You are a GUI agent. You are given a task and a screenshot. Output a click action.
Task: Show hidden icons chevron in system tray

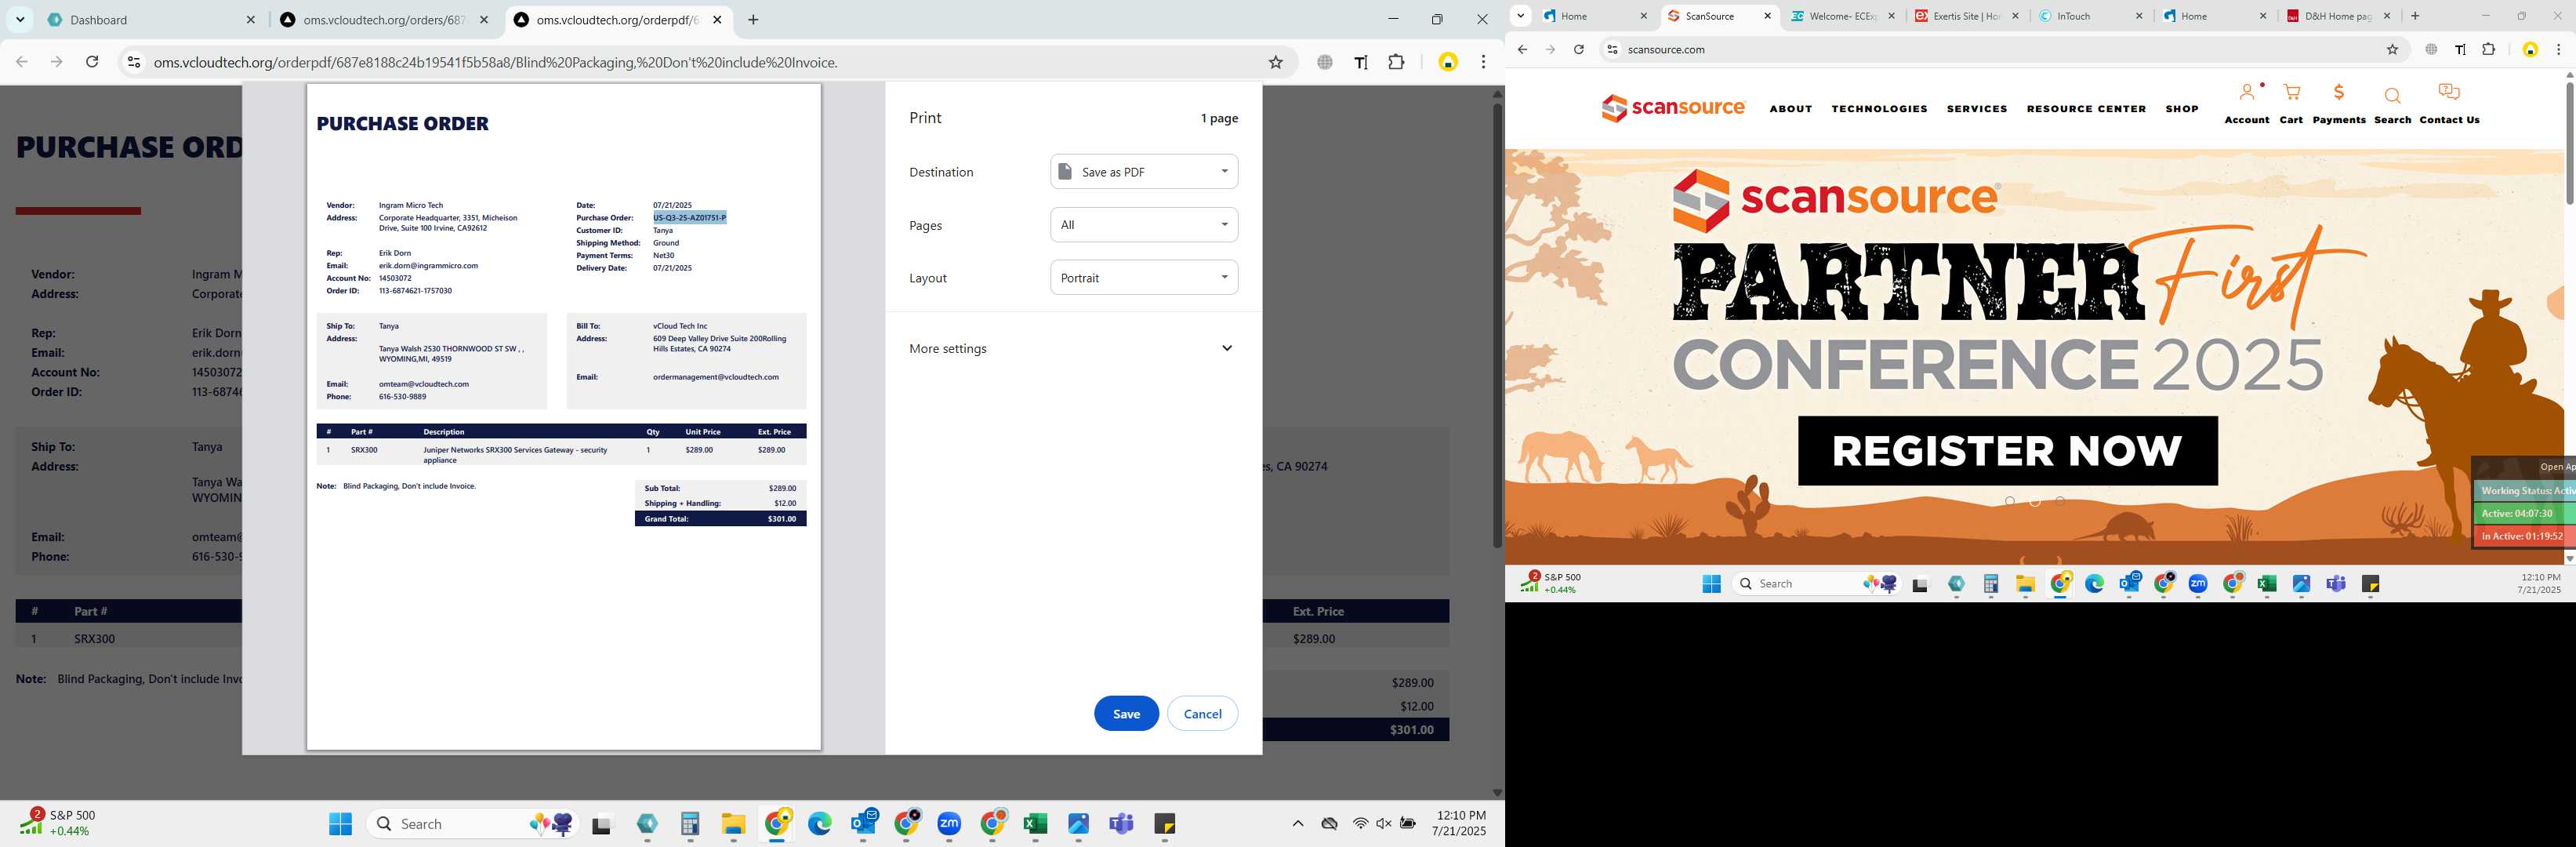pos(1298,824)
